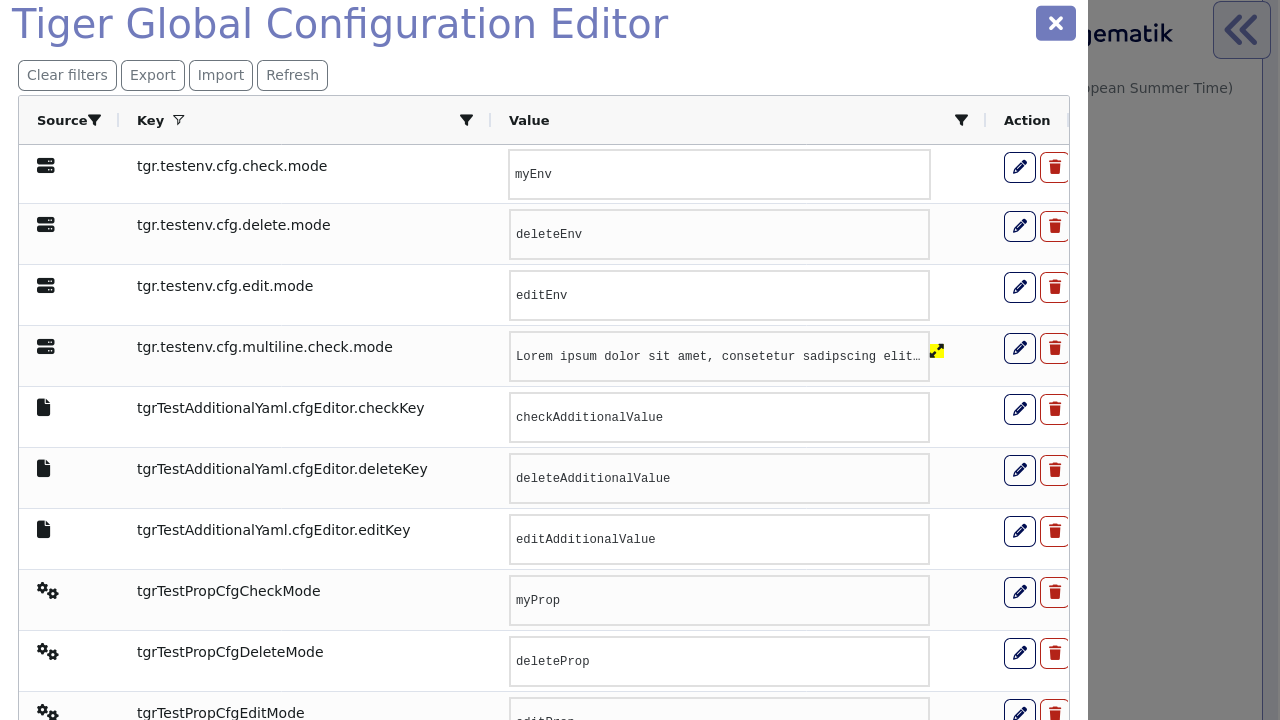Export the configuration
Screen dimensions: 1280x720
[153, 75]
